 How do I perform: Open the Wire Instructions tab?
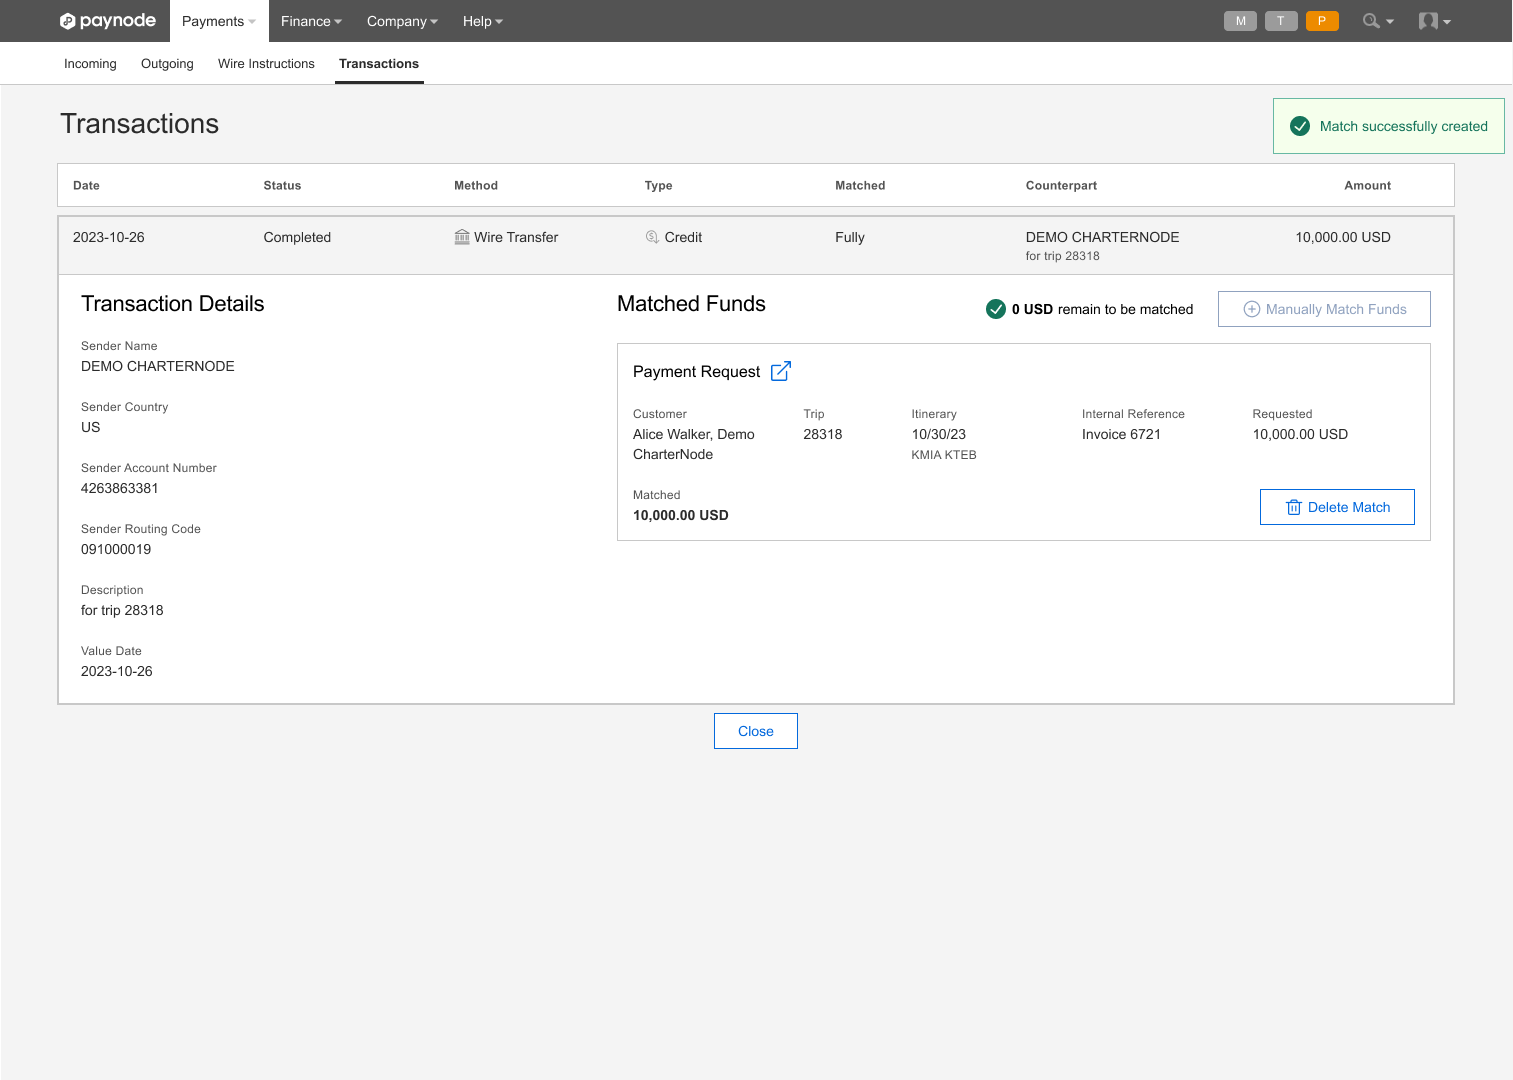click(266, 63)
